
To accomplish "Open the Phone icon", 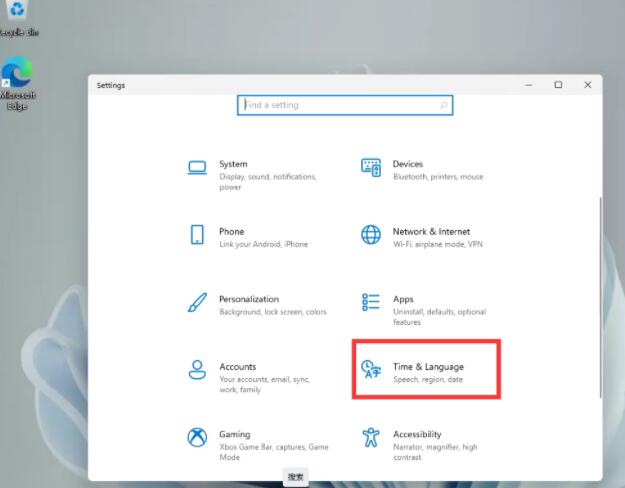I will pyautogui.click(x=197, y=234).
